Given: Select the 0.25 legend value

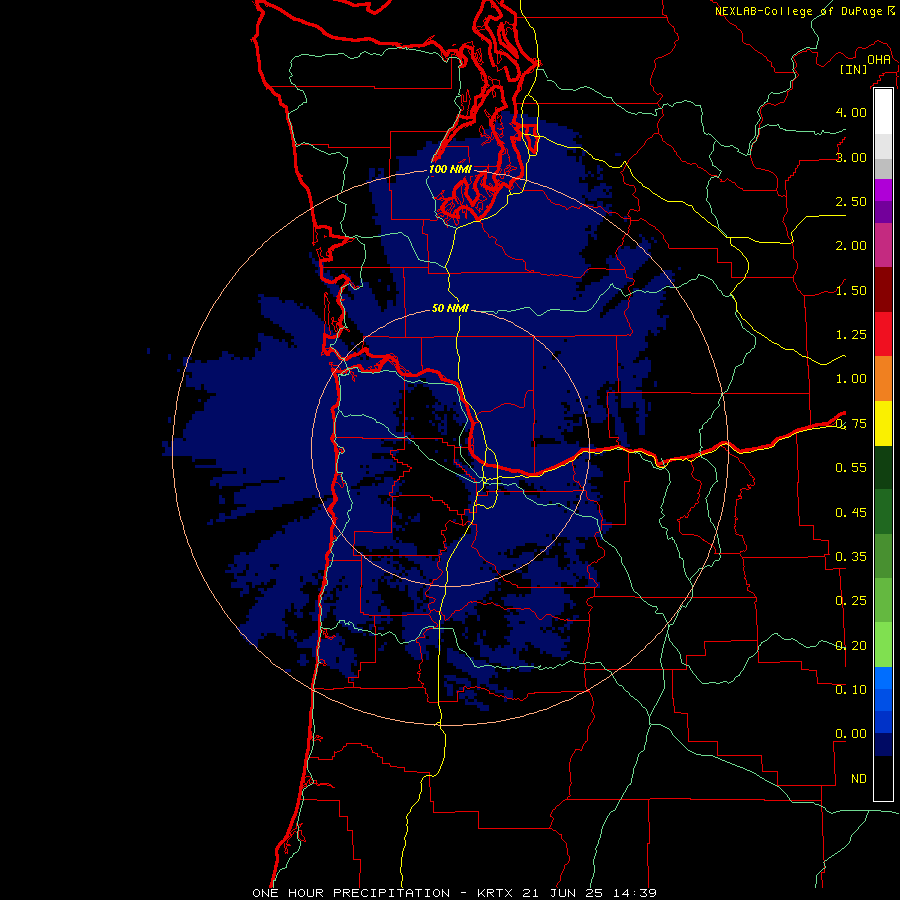Looking at the screenshot, I should [x=851, y=601].
